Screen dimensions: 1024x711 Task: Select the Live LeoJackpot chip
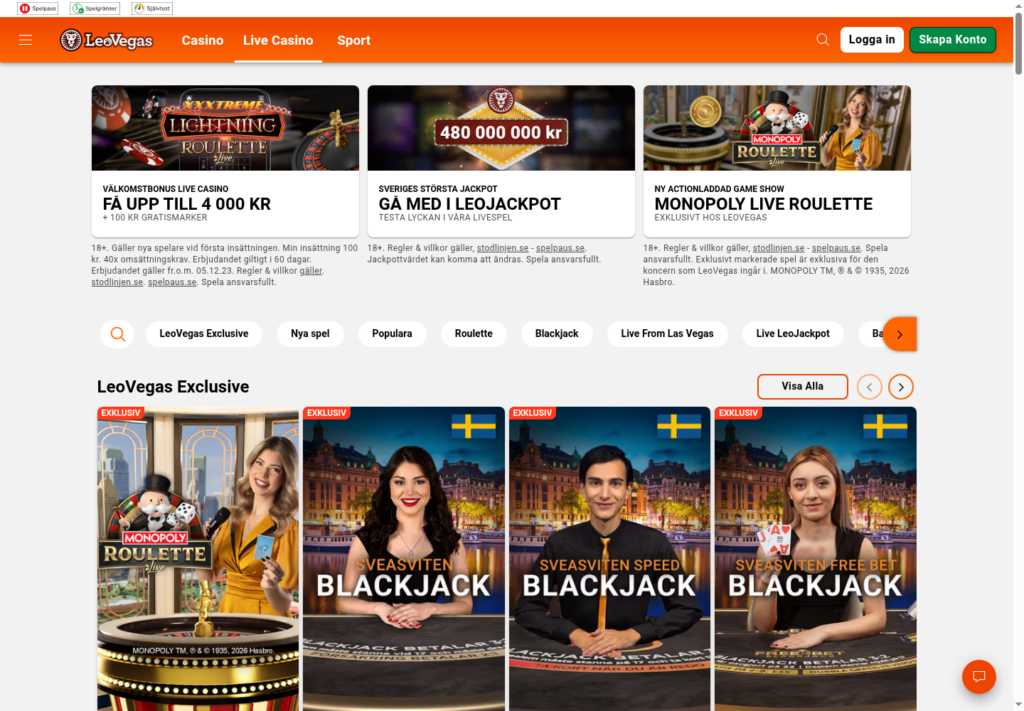click(x=793, y=334)
